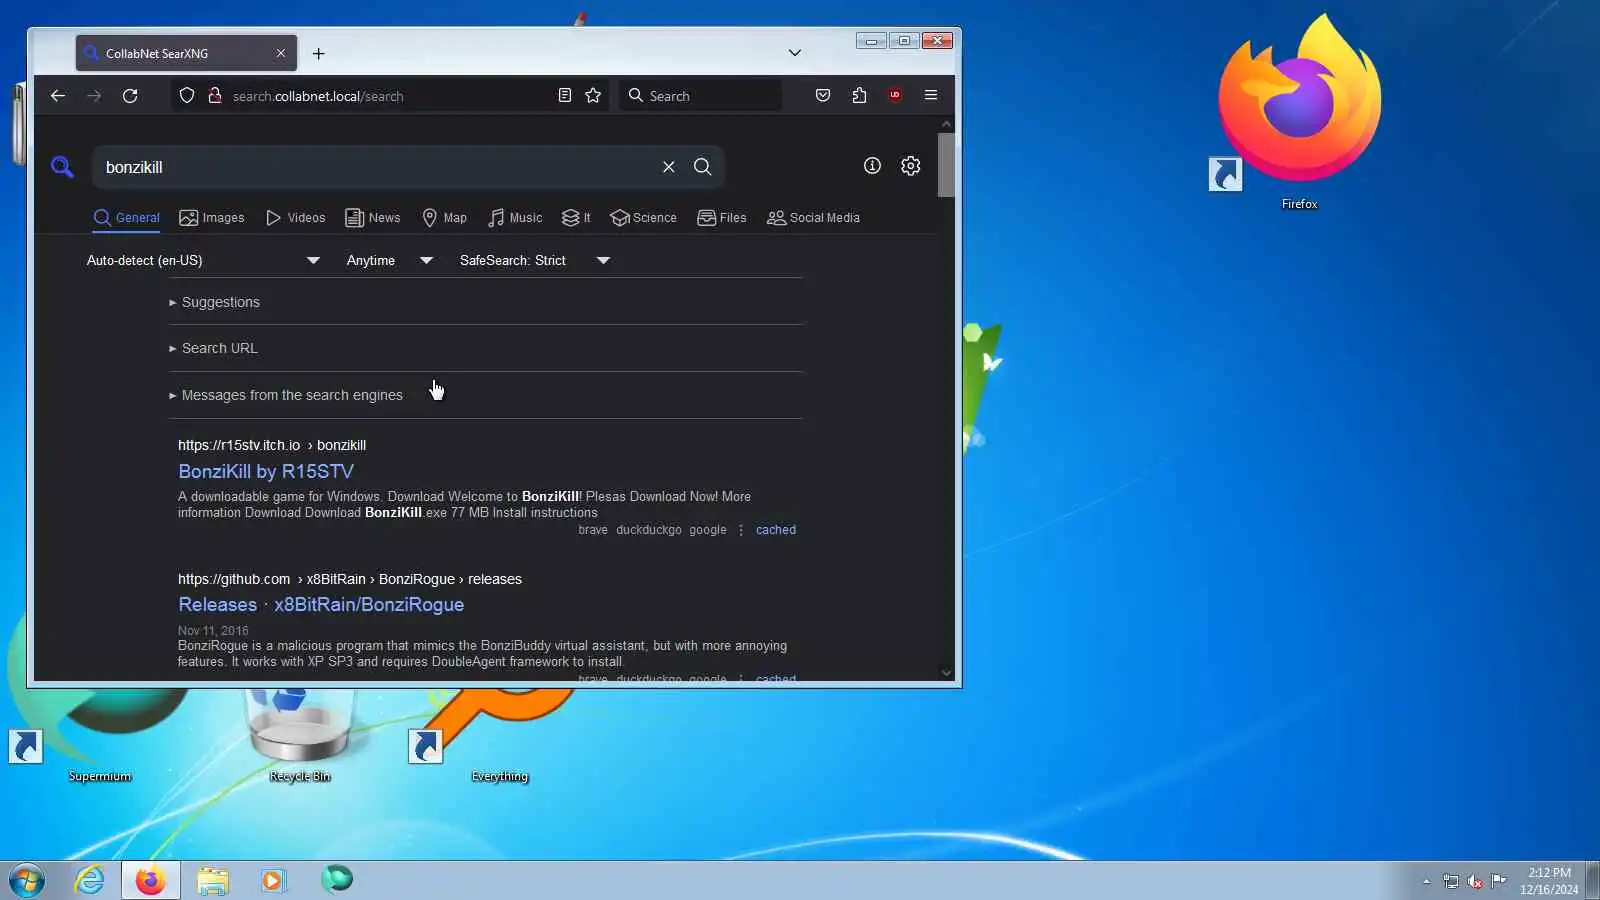Toggle reader view icon in address bar
The width and height of the screenshot is (1600, 900).
(x=565, y=96)
